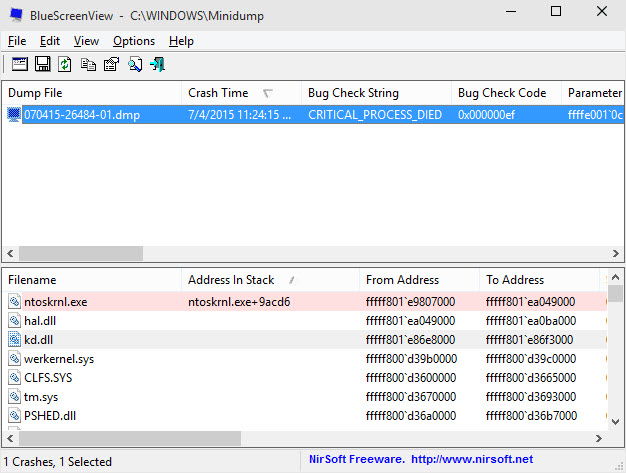Sort by From Address column header

[x=419, y=280]
